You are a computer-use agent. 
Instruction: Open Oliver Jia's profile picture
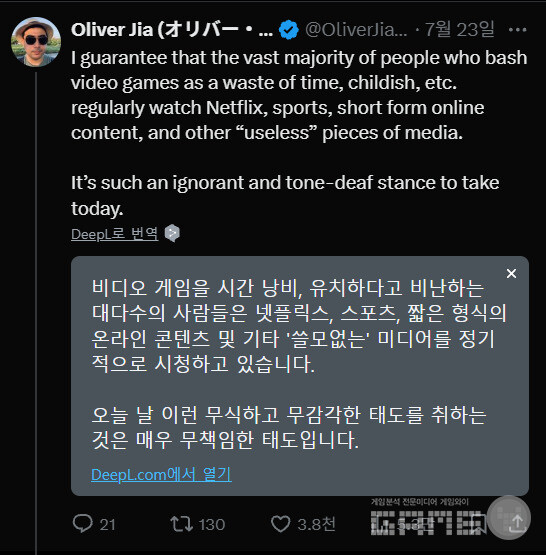[36, 42]
